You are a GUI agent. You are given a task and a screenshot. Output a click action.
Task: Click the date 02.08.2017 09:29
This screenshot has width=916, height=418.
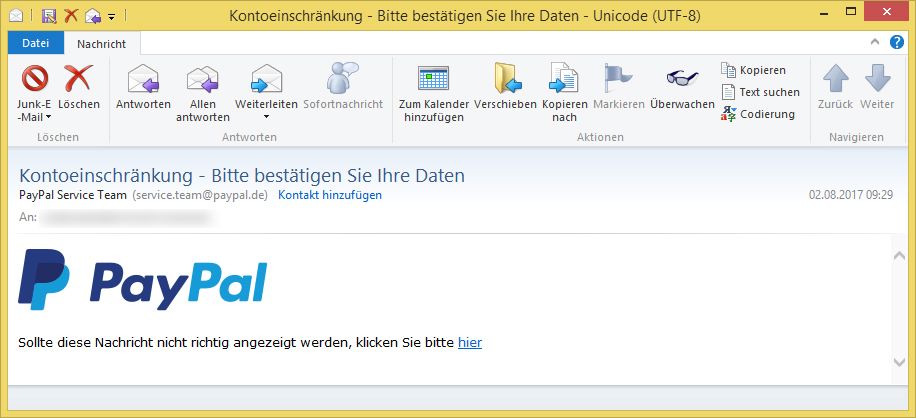pyautogui.click(x=851, y=195)
